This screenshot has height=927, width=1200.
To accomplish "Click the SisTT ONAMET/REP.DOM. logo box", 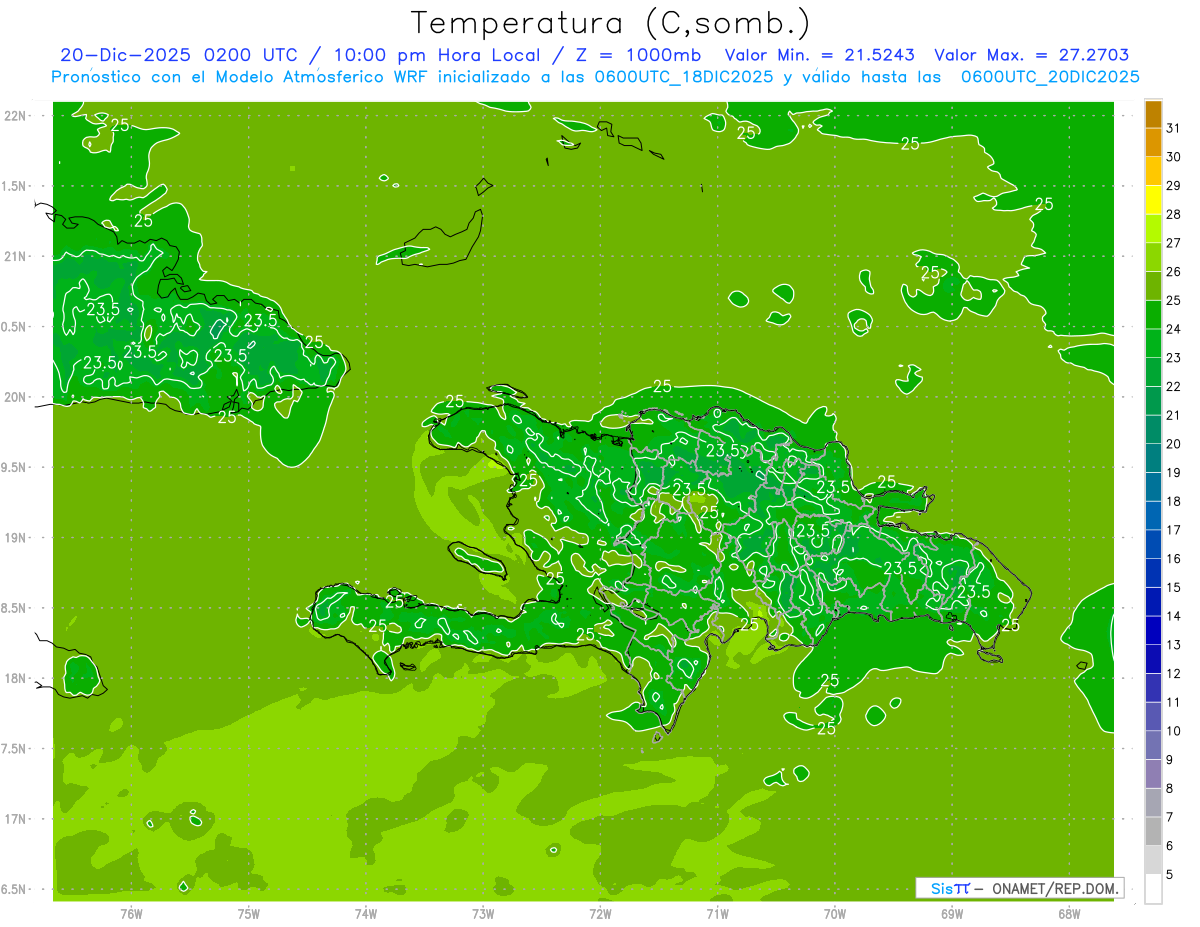I will point(1020,888).
